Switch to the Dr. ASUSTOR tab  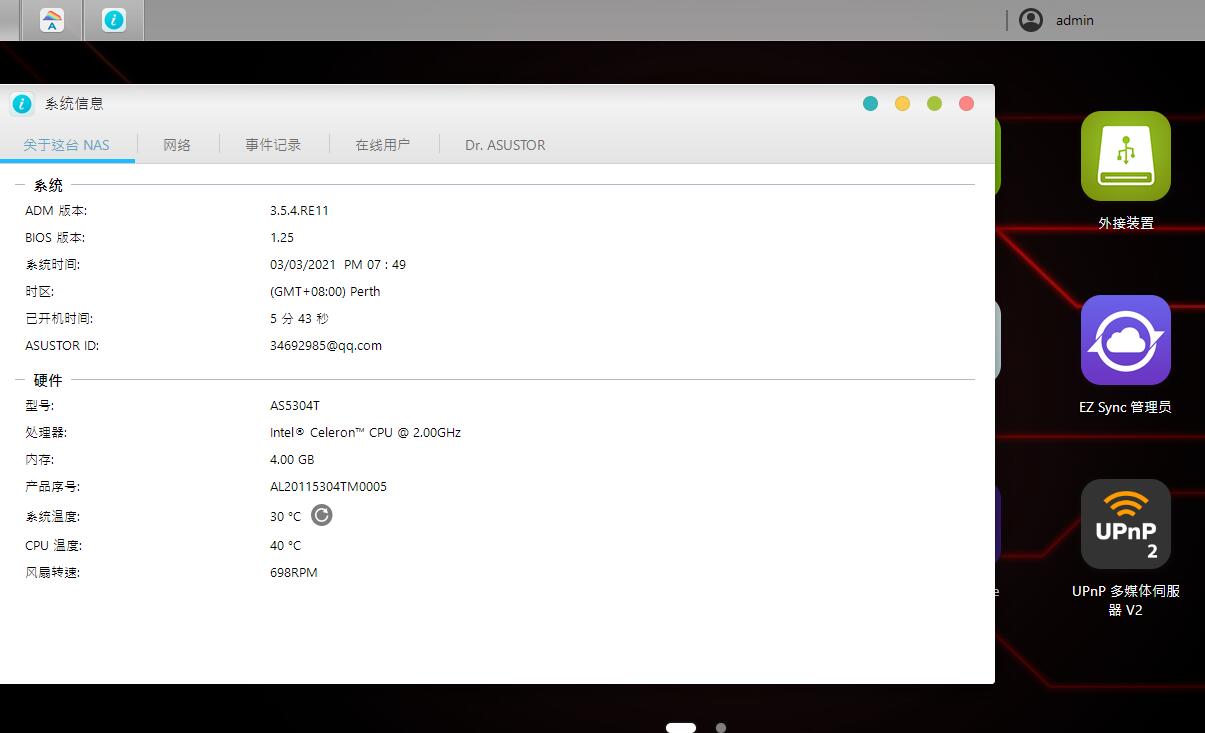coord(505,145)
